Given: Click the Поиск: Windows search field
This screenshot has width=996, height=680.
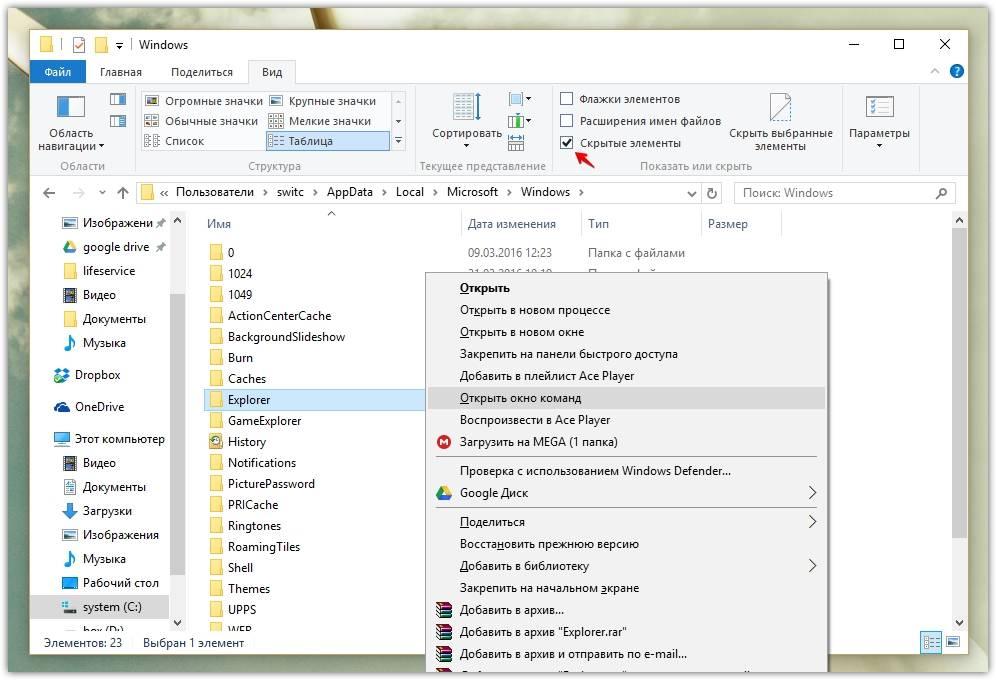Looking at the screenshot, I should point(844,193).
